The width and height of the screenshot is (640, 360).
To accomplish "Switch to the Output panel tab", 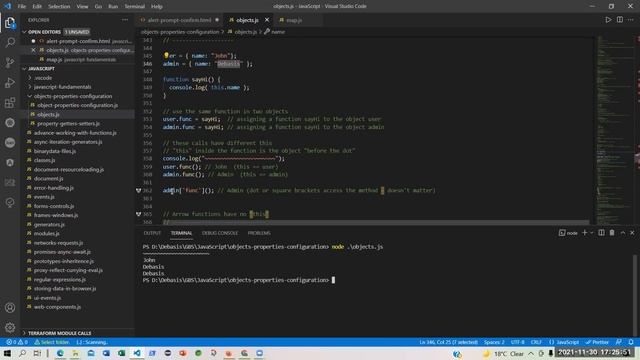I will (x=152, y=233).
